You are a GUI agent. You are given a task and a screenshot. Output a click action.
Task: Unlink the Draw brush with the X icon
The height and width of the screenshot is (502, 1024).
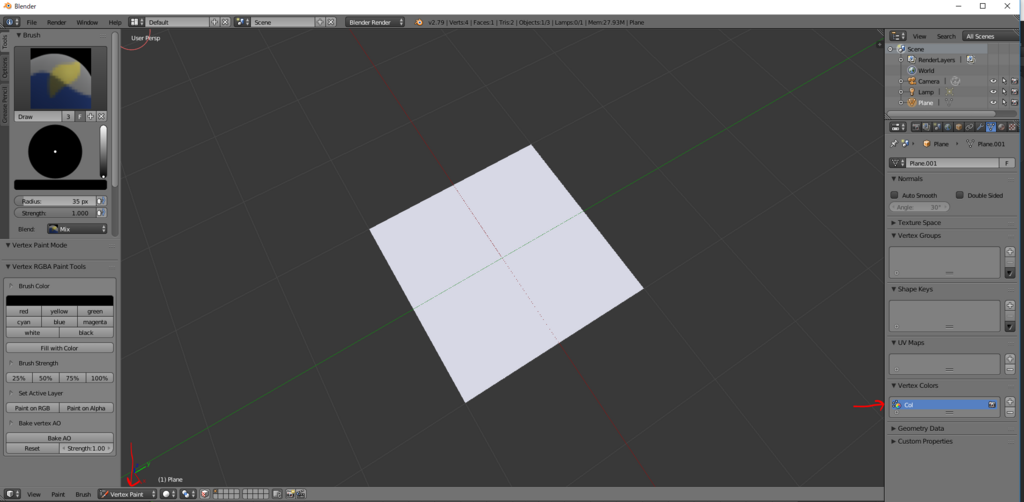tap(101, 116)
